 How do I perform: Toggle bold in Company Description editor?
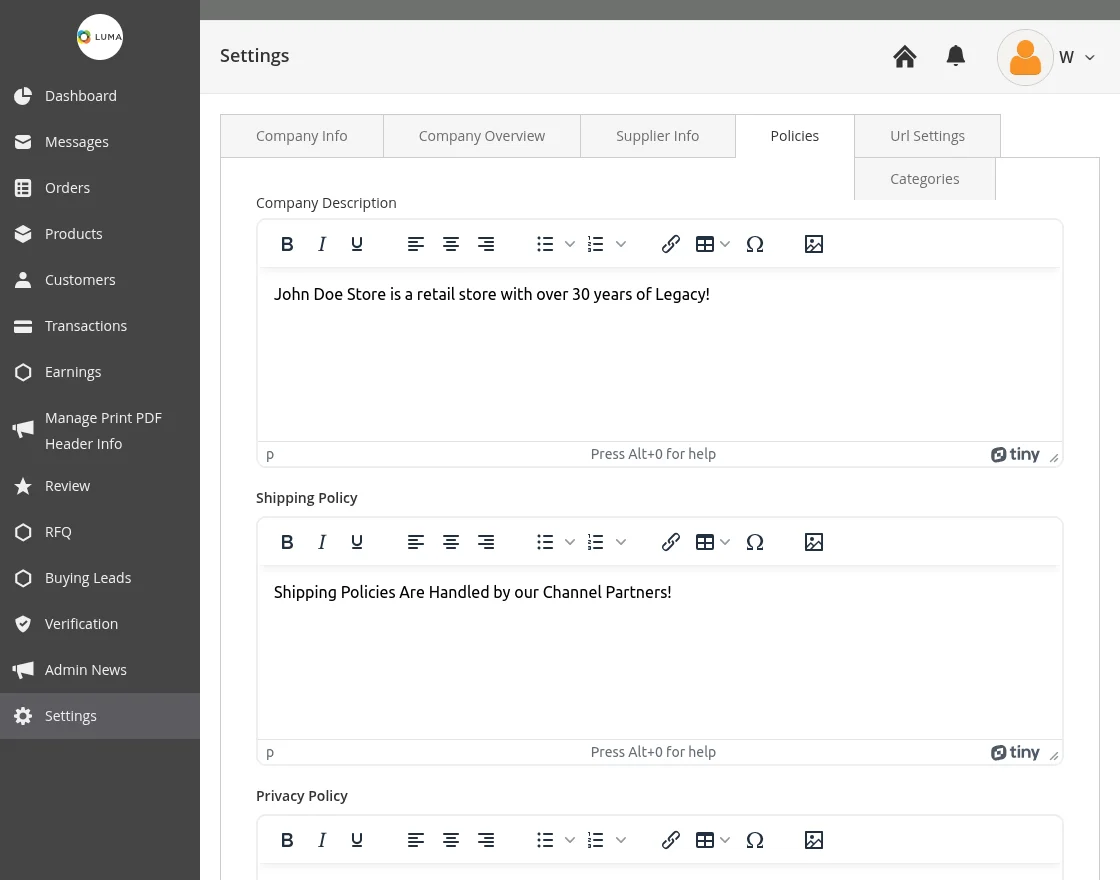click(287, 244)
